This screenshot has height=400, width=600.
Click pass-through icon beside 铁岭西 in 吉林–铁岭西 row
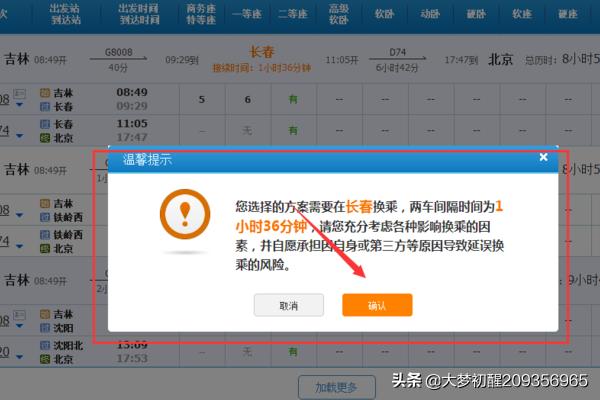point(45,217)
